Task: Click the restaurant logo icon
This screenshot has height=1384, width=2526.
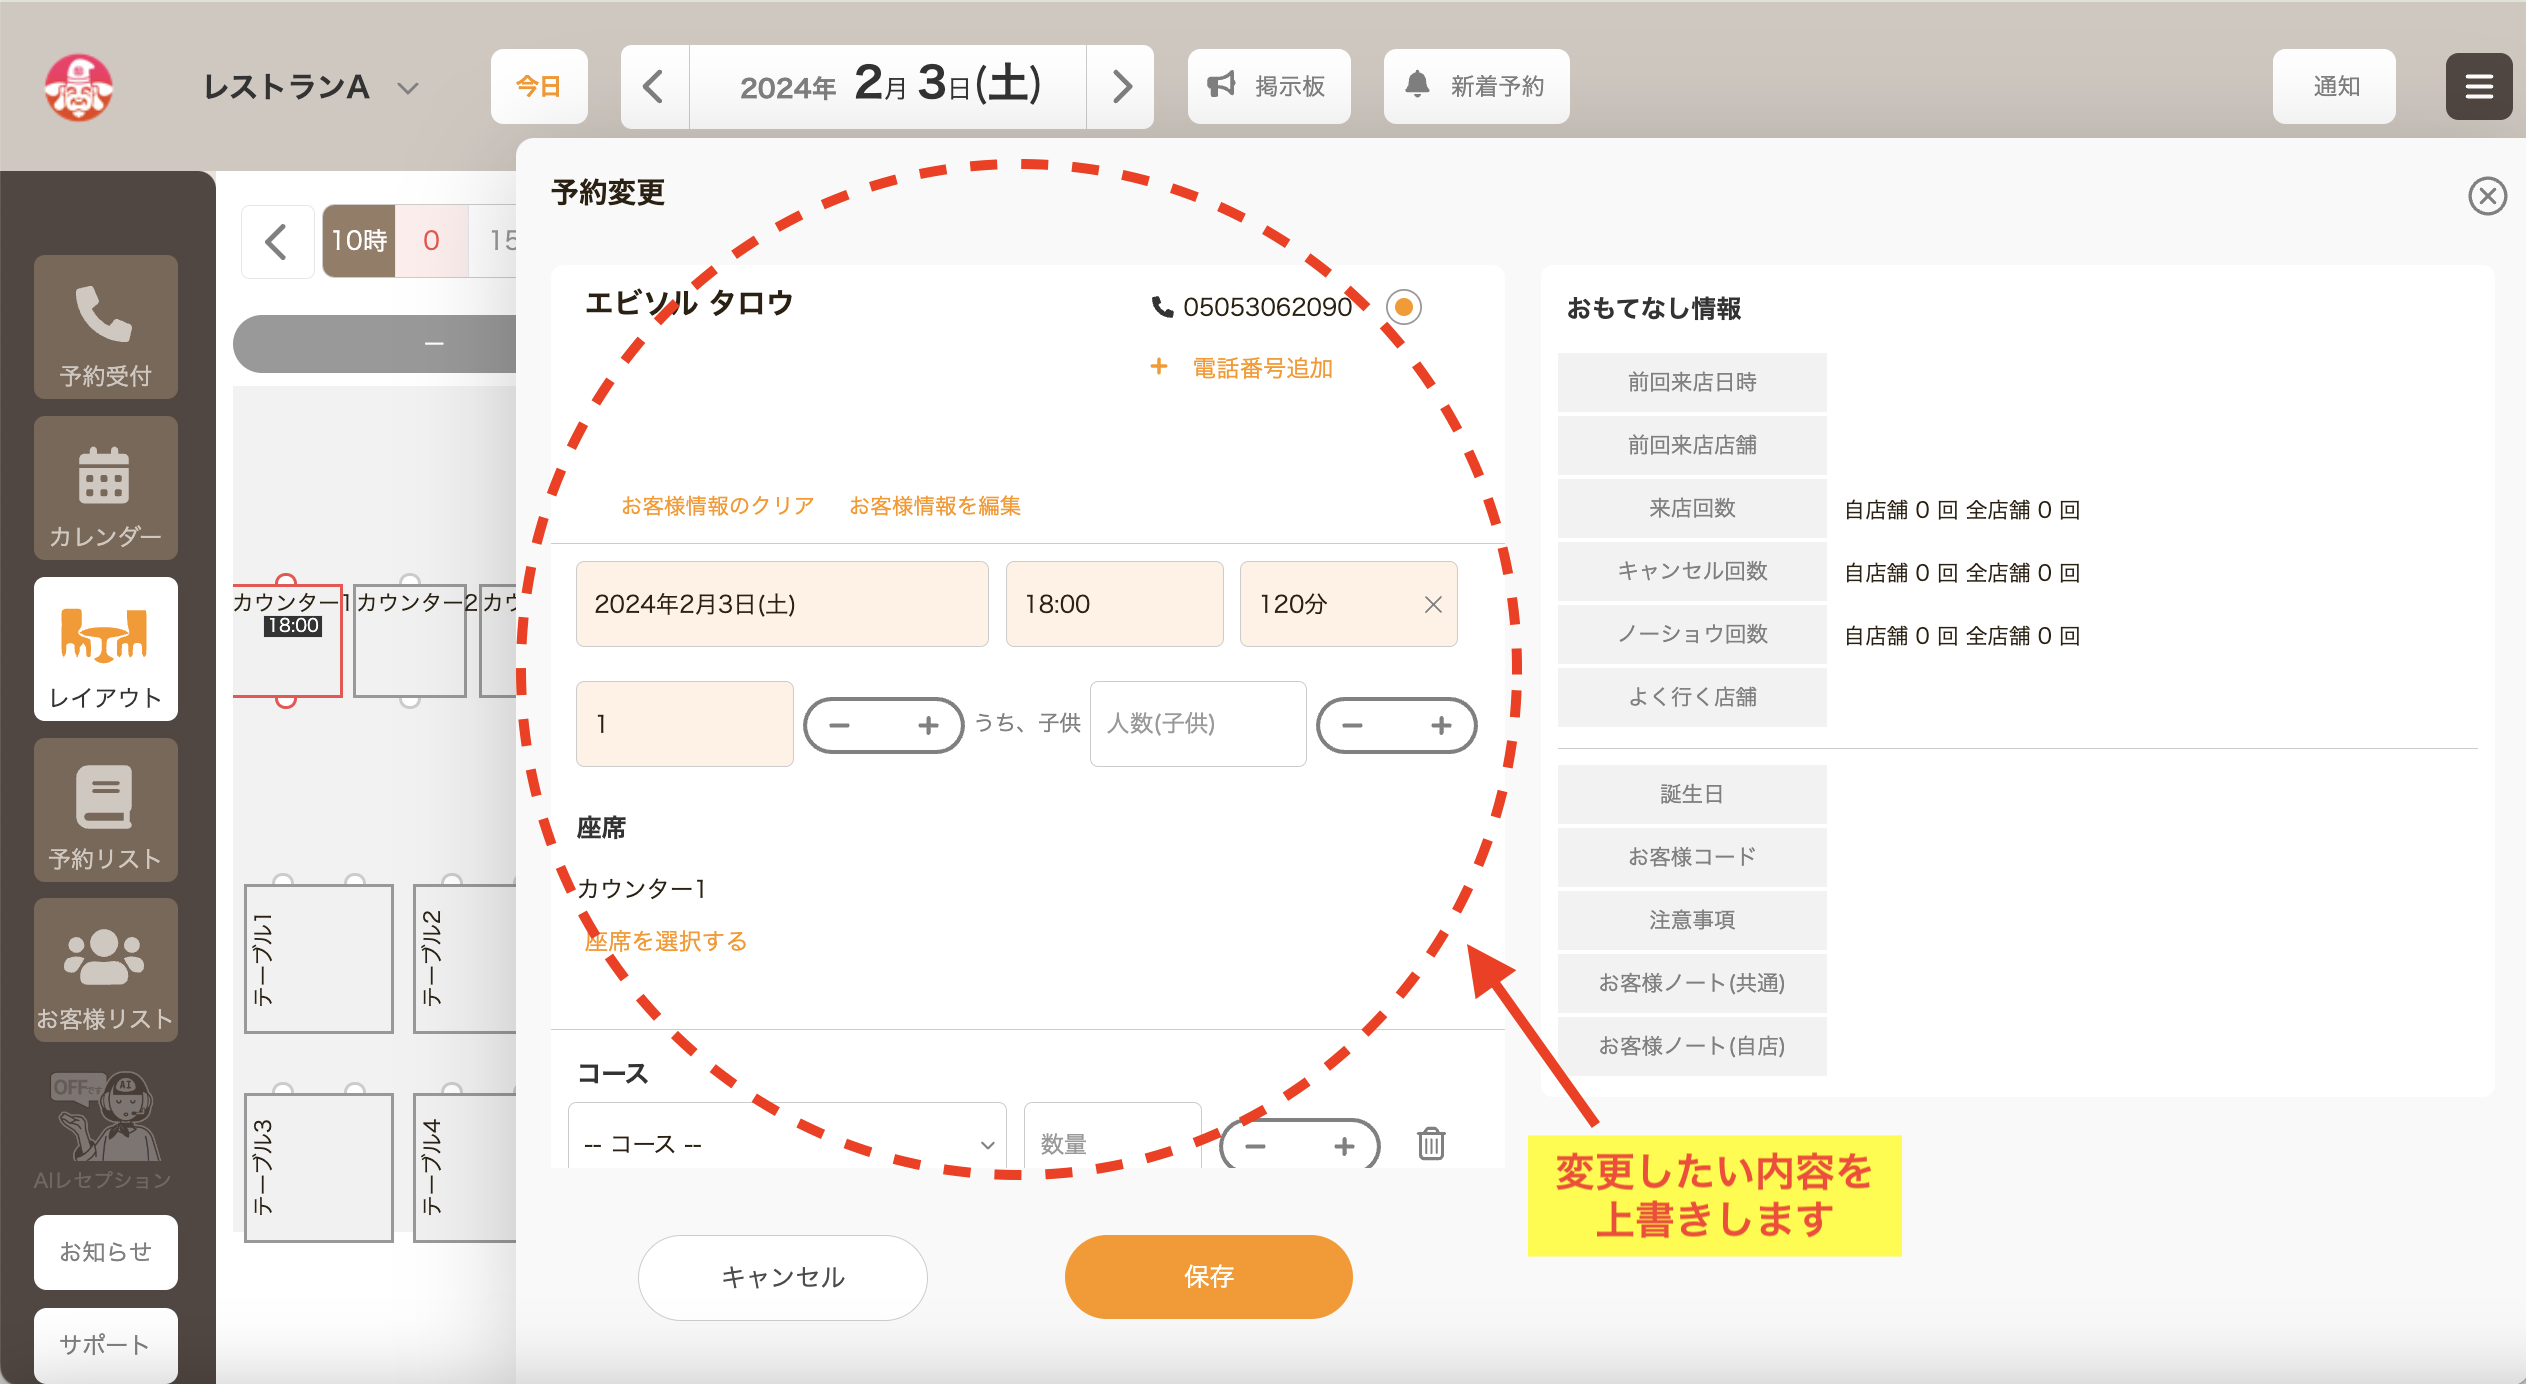Action: coord(79,88)
